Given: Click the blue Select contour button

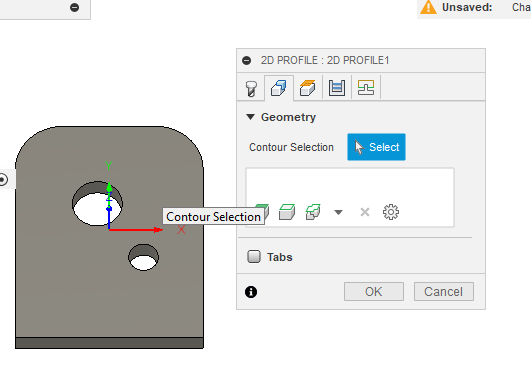Looking at the screenshot, I should (x=376, y=147).
